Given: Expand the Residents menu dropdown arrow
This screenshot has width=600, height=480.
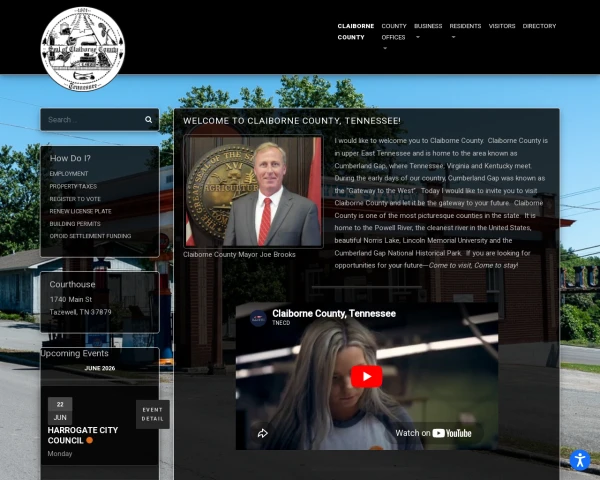Looking at the screenshot, I should pyautogui.click(x=453, y=38).
